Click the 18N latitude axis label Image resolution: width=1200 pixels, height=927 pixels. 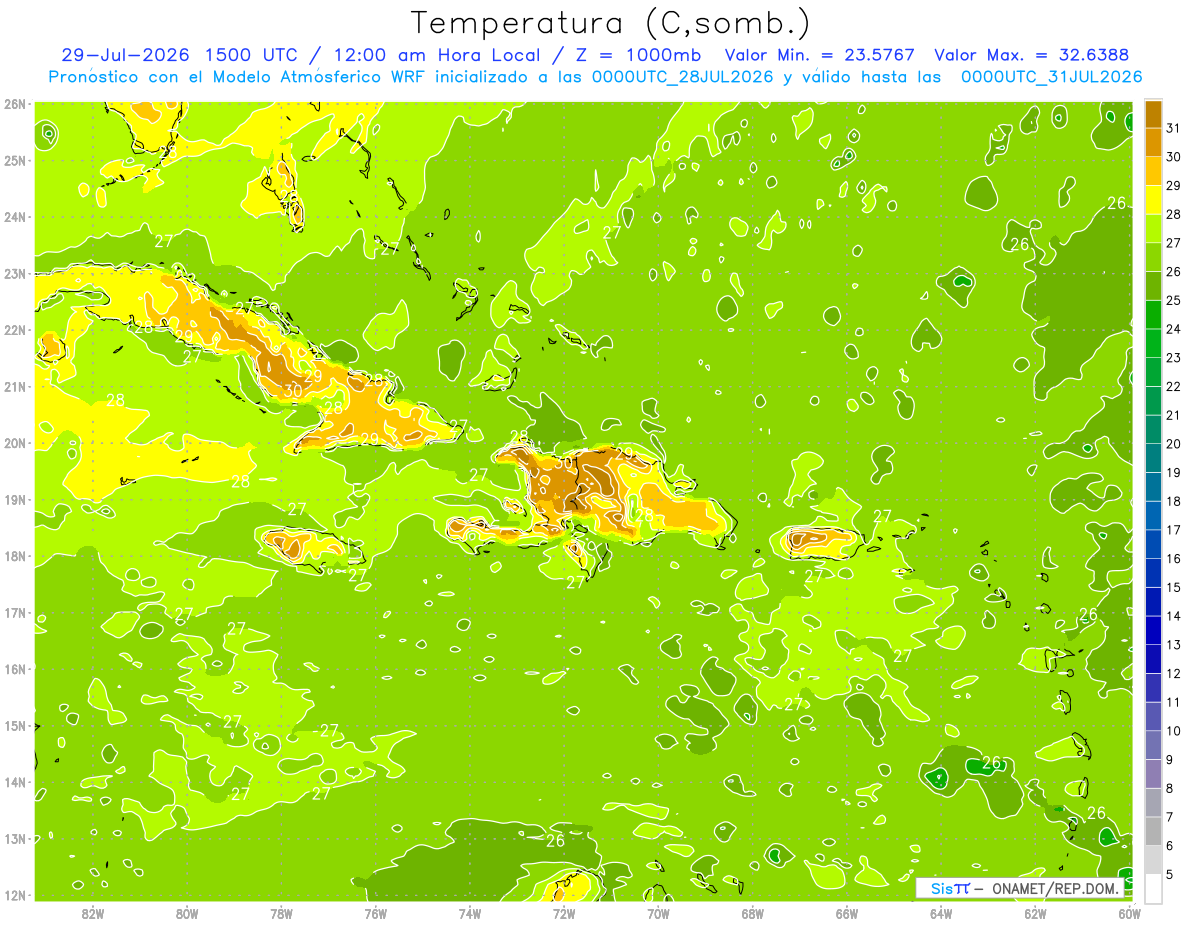(15, 556)
